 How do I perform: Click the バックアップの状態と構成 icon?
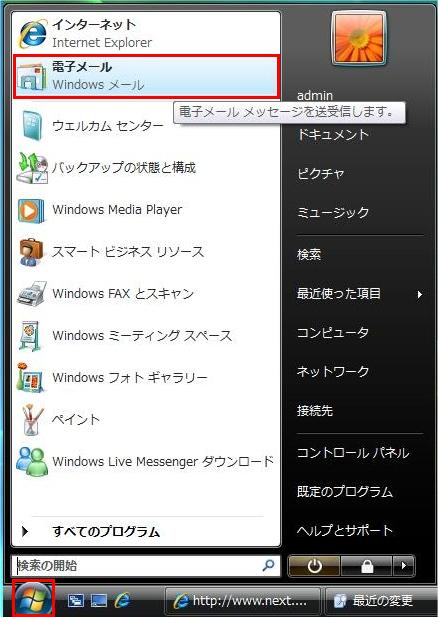pos(32,168)
